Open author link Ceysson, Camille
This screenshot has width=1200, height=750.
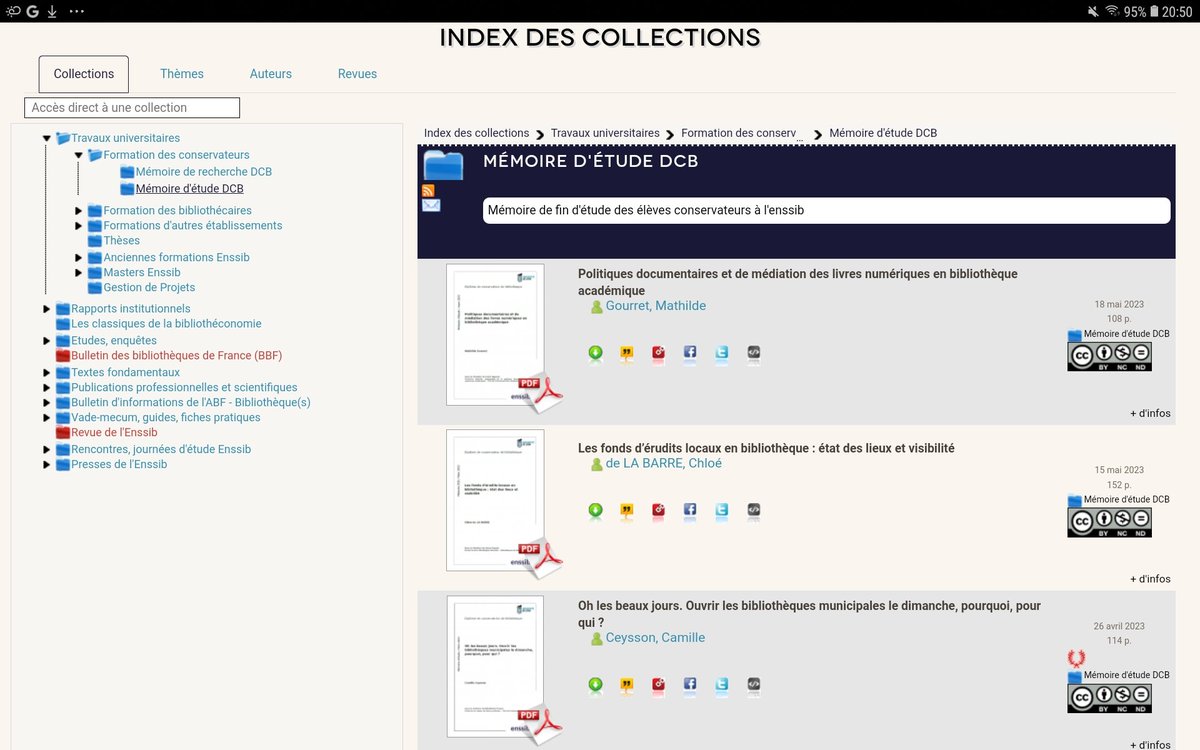pos(655,638)
